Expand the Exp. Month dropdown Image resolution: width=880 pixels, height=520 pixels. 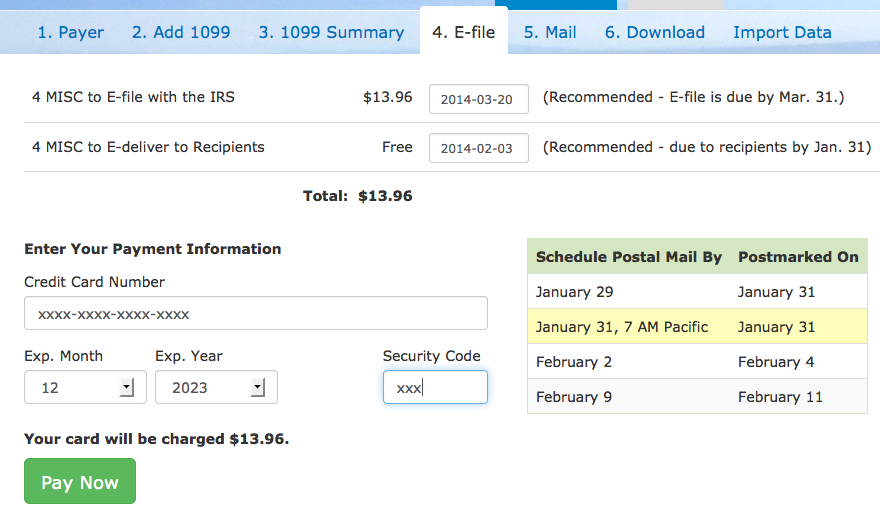point(85,388)
